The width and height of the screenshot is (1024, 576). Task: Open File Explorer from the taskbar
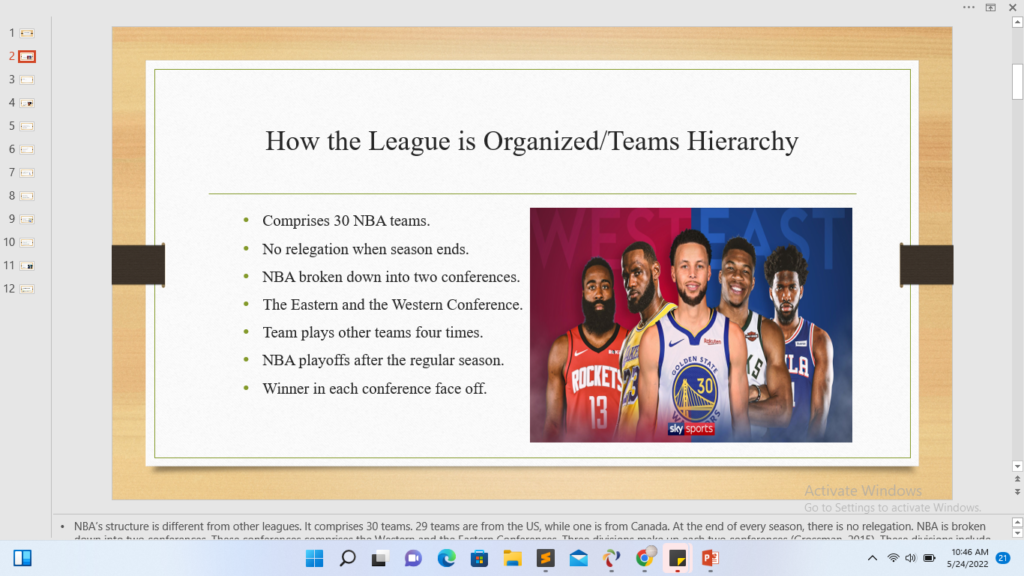pyautogui.click(x=512, y=560)
